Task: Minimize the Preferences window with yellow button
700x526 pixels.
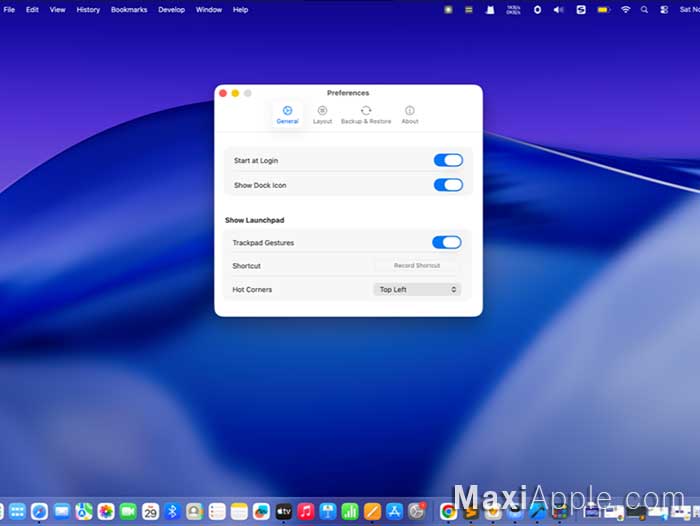Action: (x=235, y=93)
